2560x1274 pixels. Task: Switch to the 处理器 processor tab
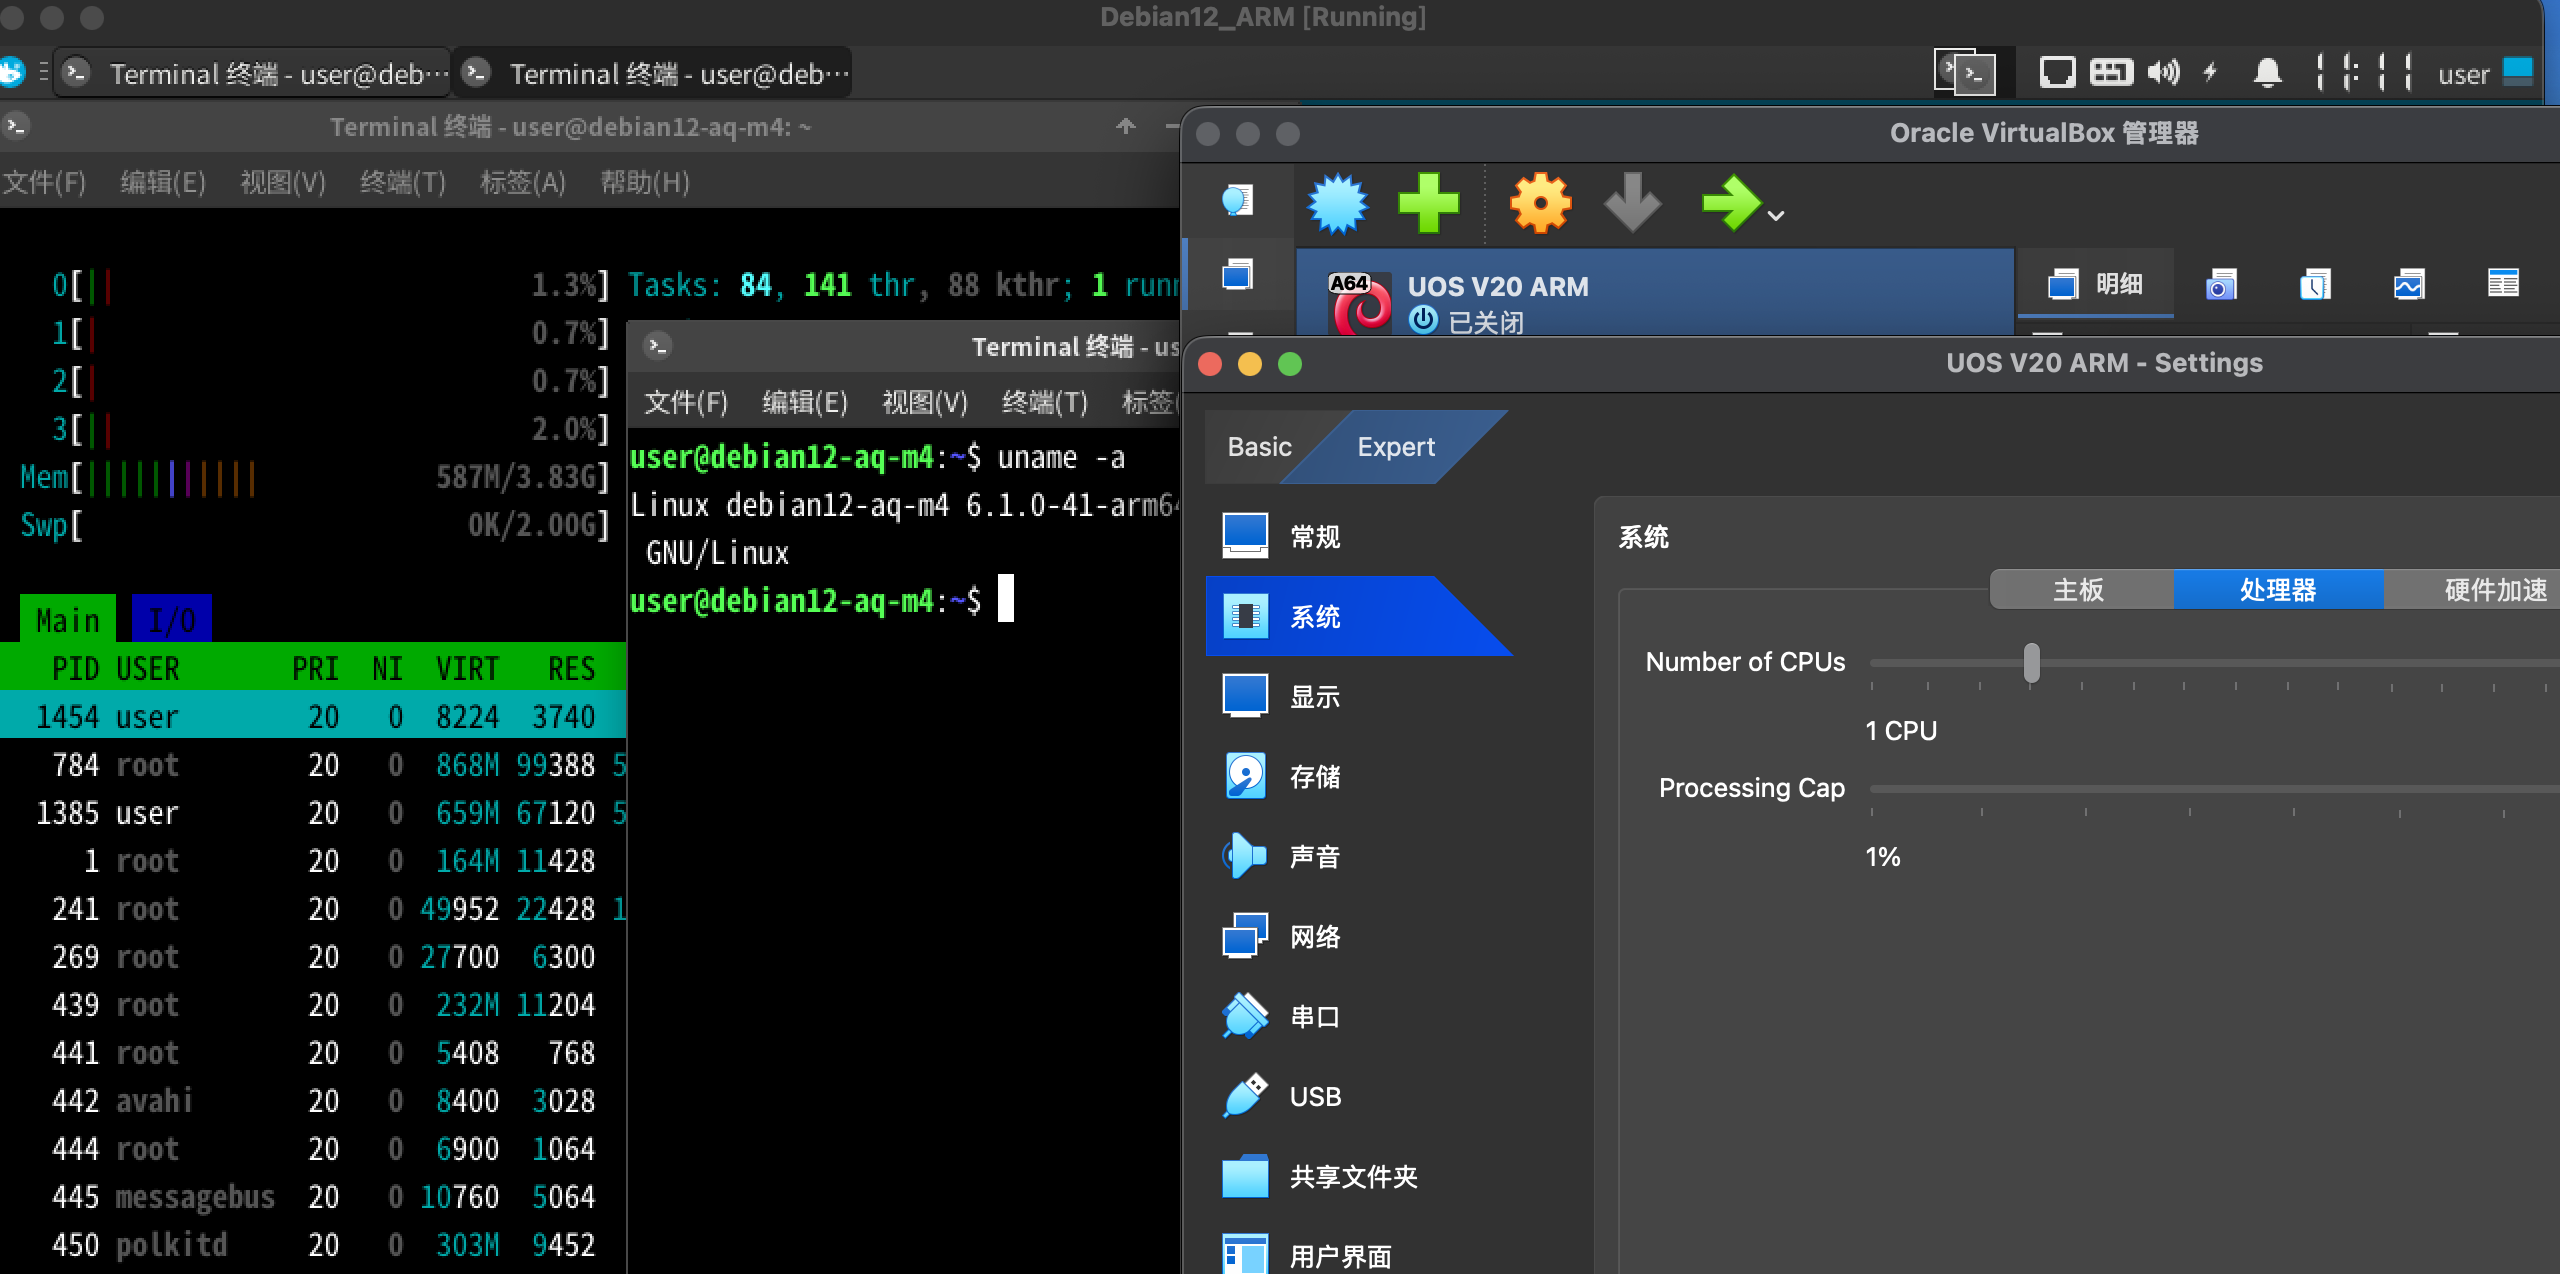pos(2278,590)
